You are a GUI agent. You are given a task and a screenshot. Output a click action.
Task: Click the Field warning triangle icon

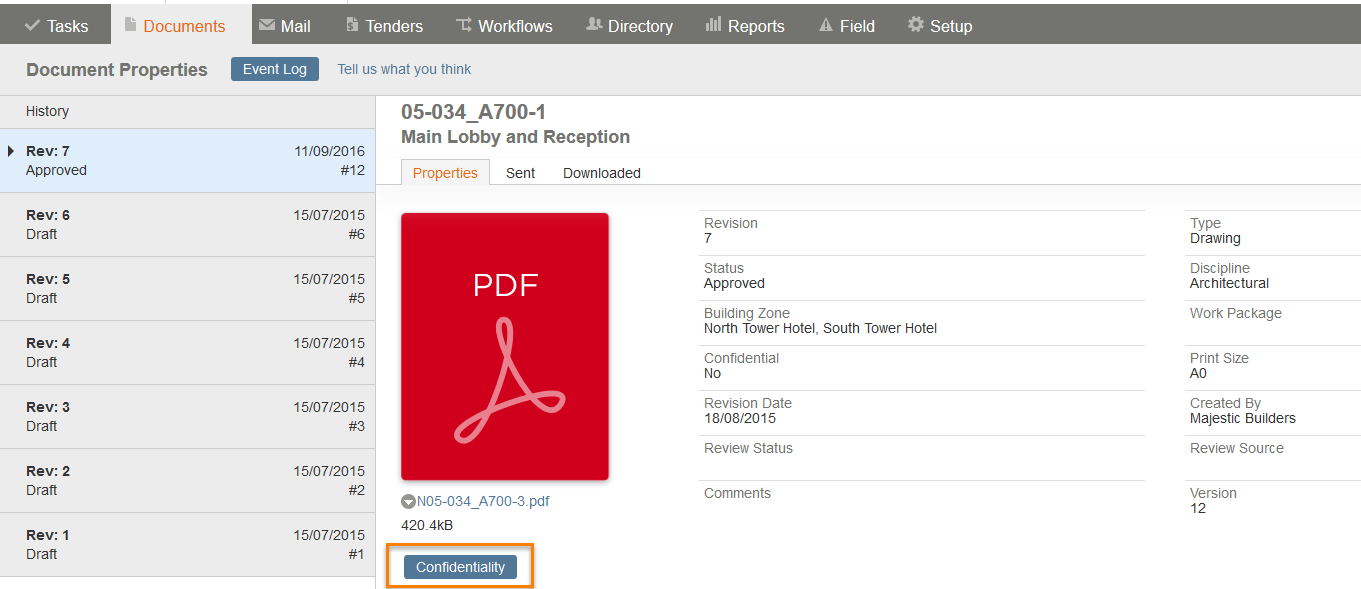click(826, 25)
